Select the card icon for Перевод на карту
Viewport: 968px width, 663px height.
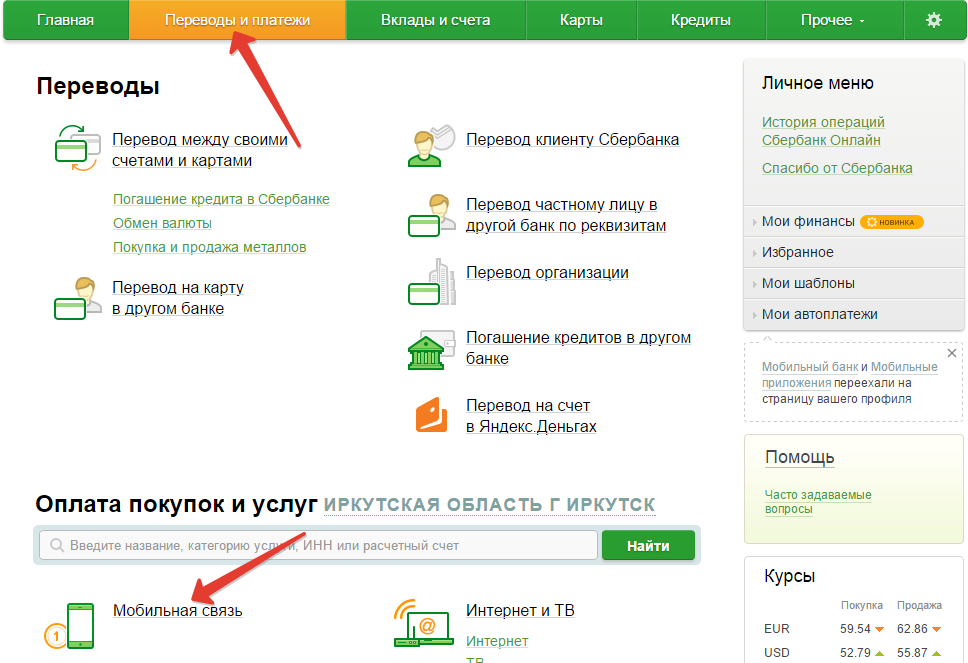coord(76,296)
